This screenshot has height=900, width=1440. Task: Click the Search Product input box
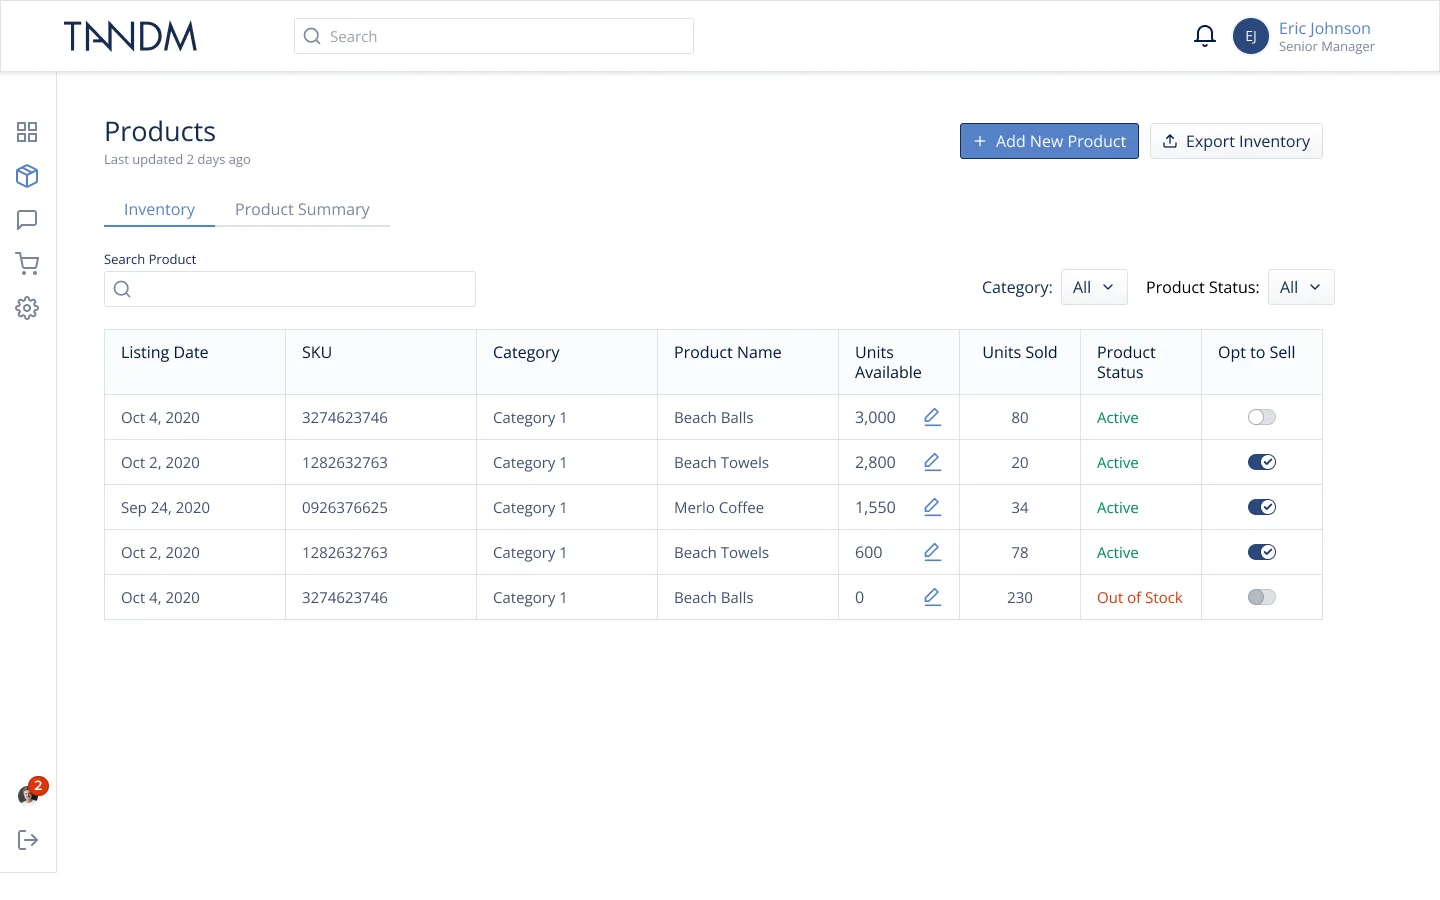(290, 289)
